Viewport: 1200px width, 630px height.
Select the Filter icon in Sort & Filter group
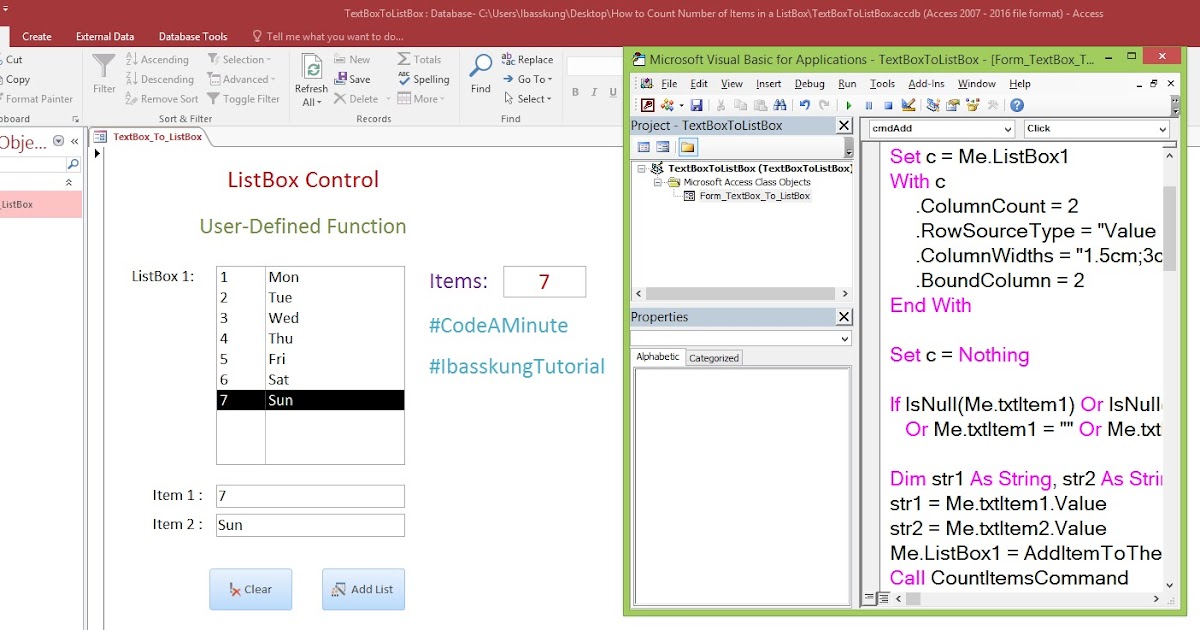(x=103, y=72)
